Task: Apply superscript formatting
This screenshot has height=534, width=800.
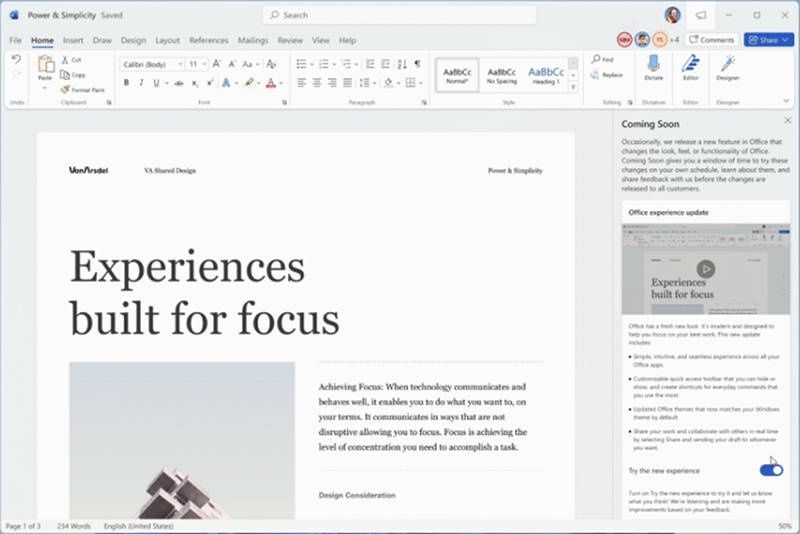Action: click(210, 83)
